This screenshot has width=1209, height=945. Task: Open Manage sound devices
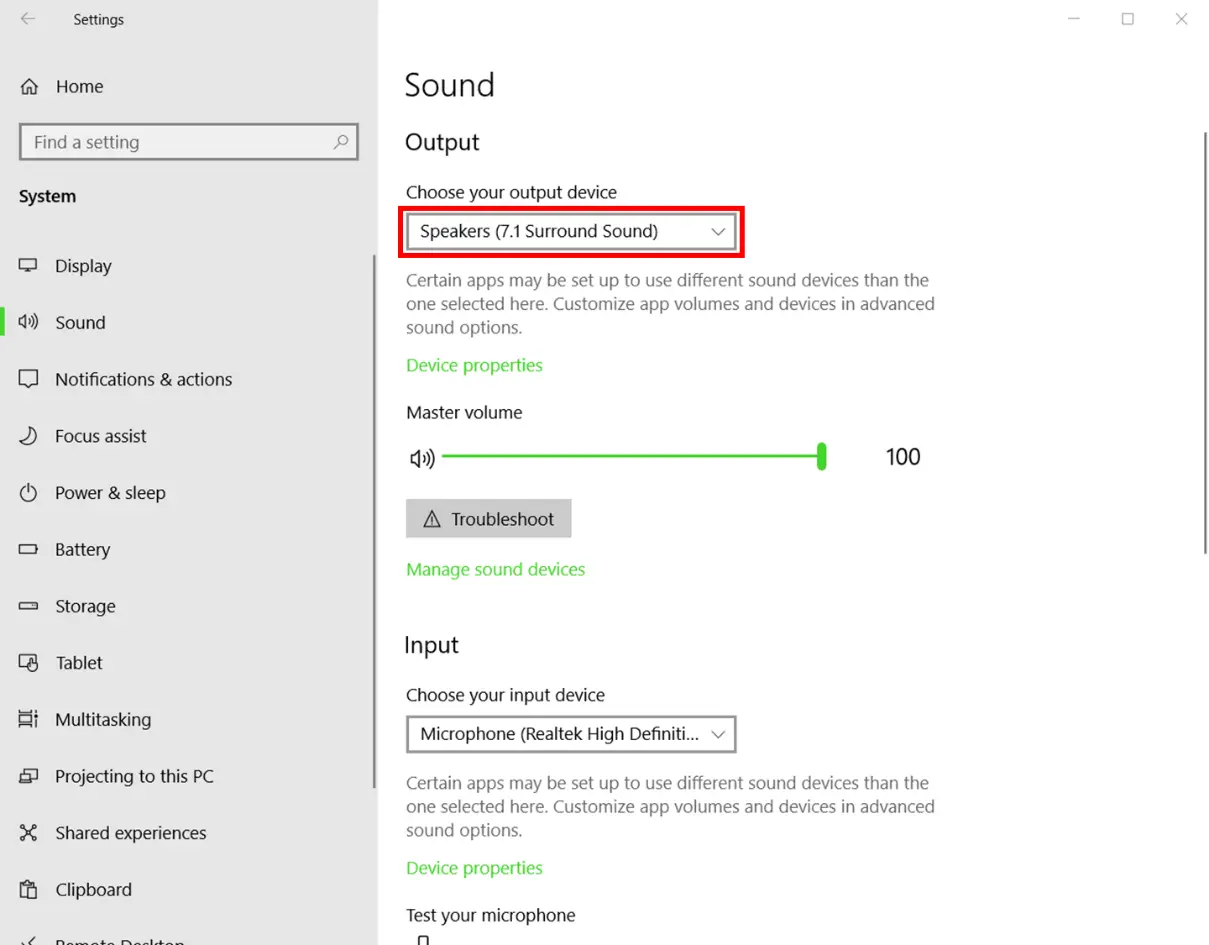click(495, 568)
